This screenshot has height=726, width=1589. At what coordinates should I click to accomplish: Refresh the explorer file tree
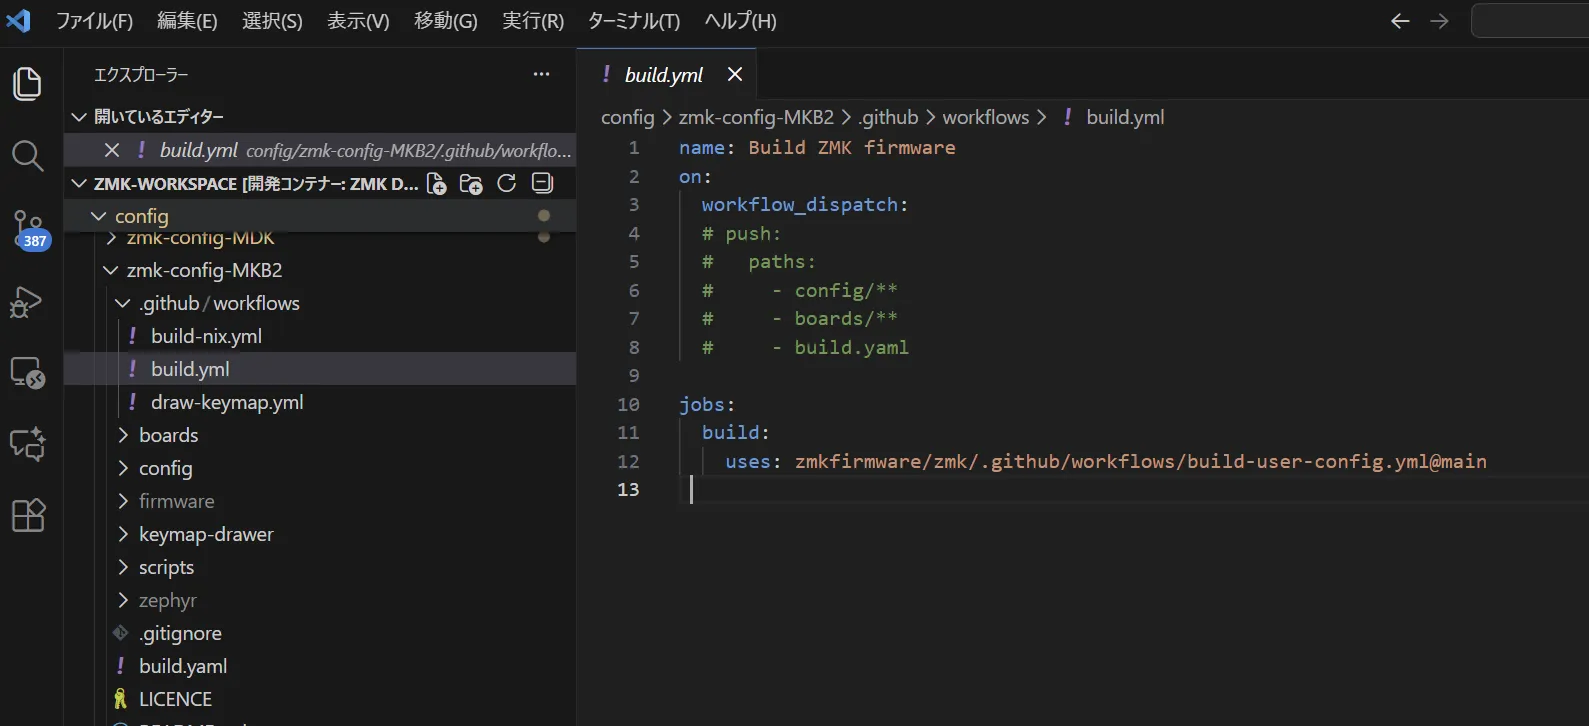pyautogui.click(x=507, y=183)
